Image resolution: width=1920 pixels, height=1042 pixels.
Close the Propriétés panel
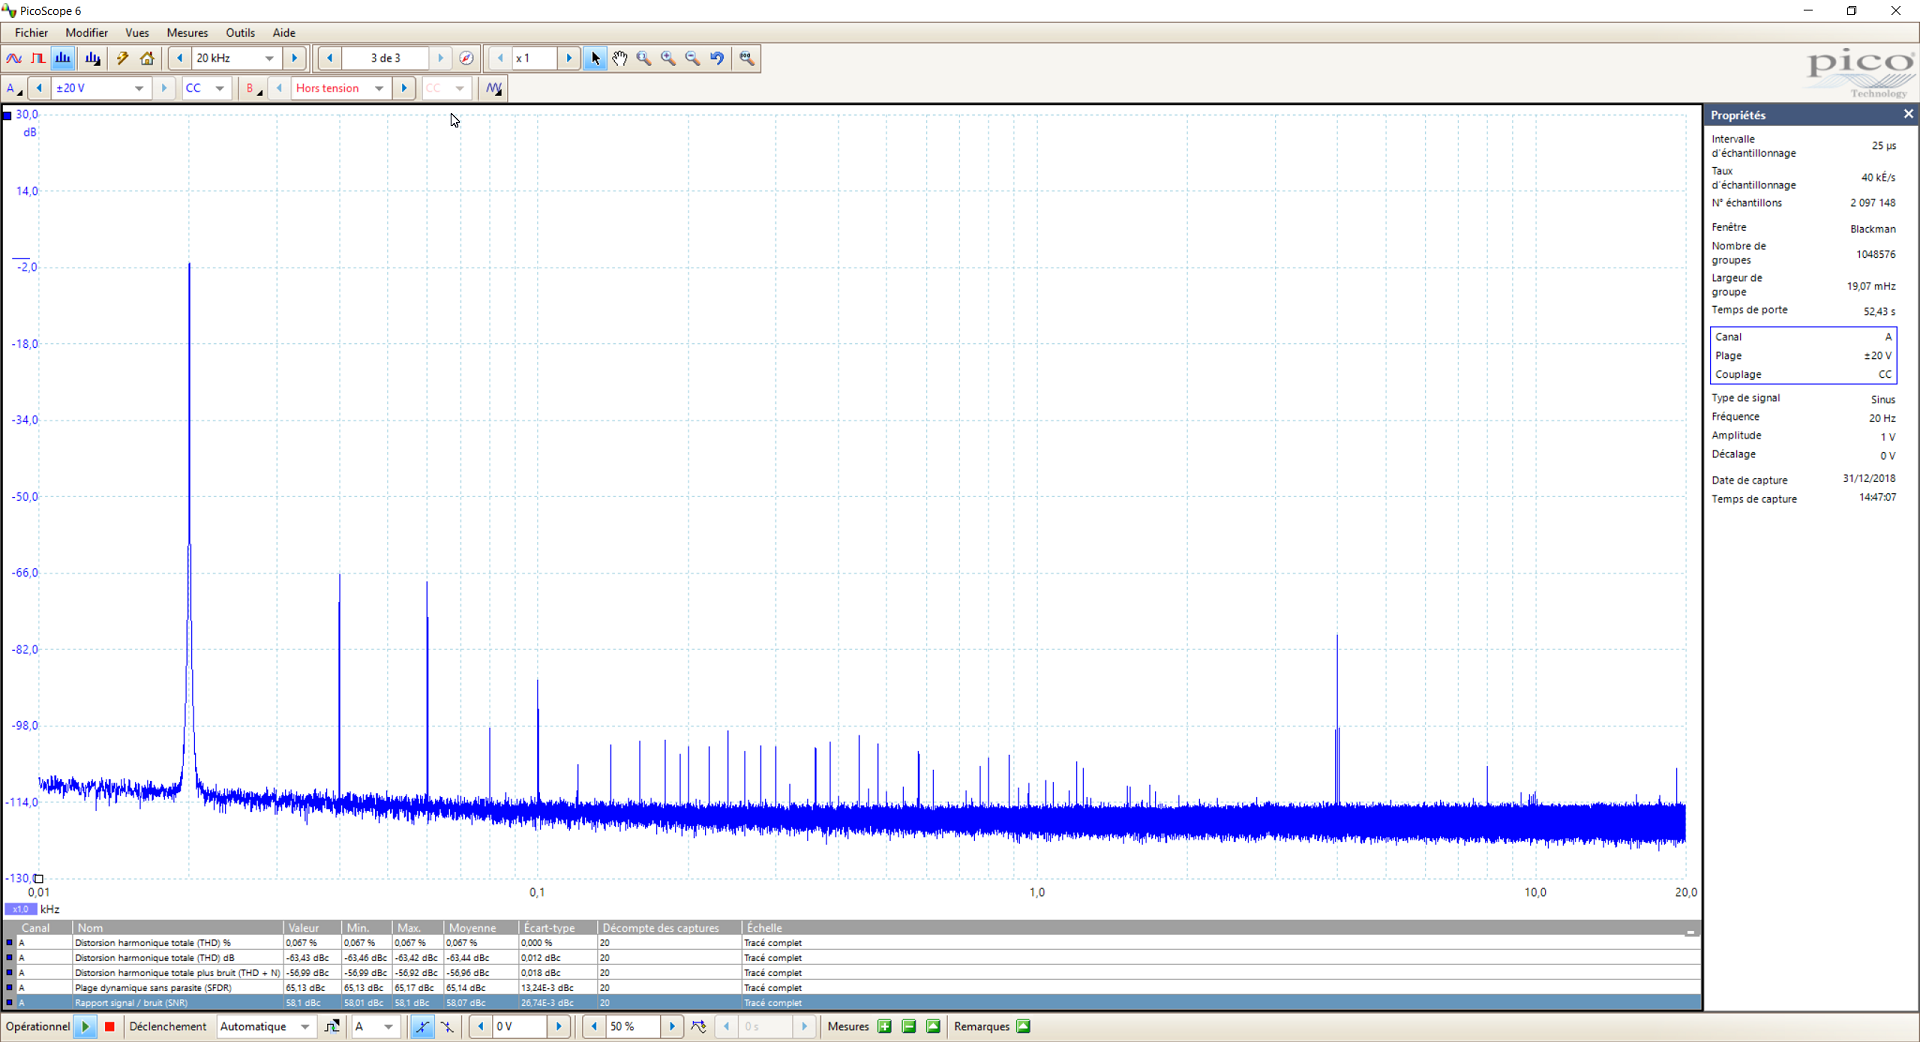[1908, 114]
